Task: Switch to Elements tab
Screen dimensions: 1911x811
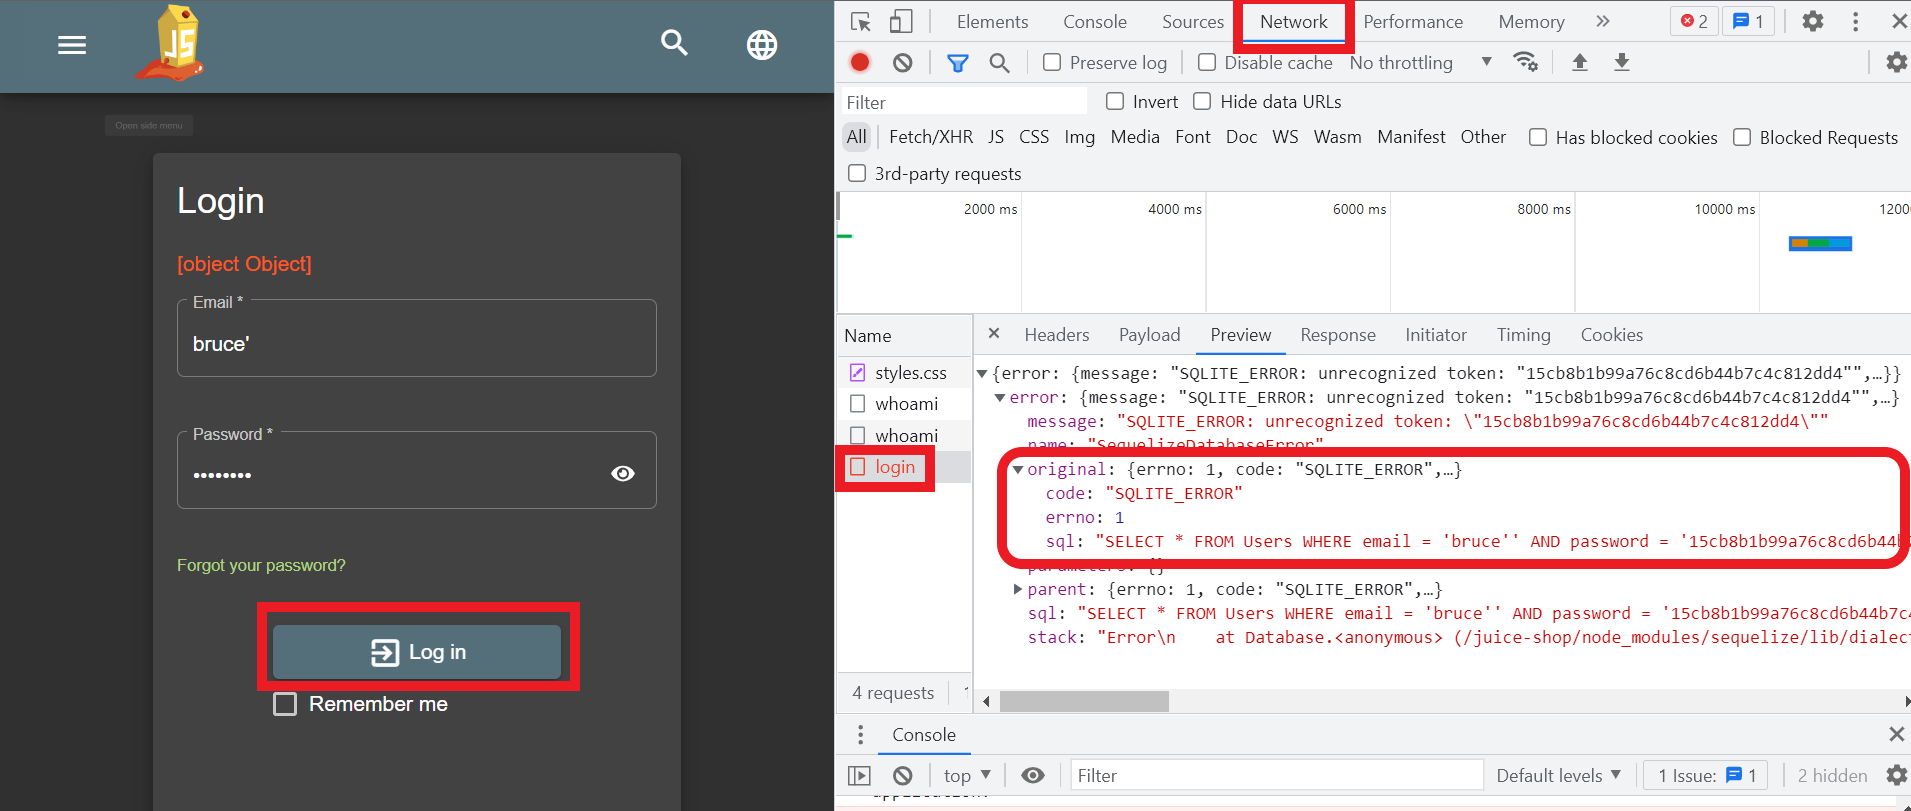Action: tap(992, 21)
